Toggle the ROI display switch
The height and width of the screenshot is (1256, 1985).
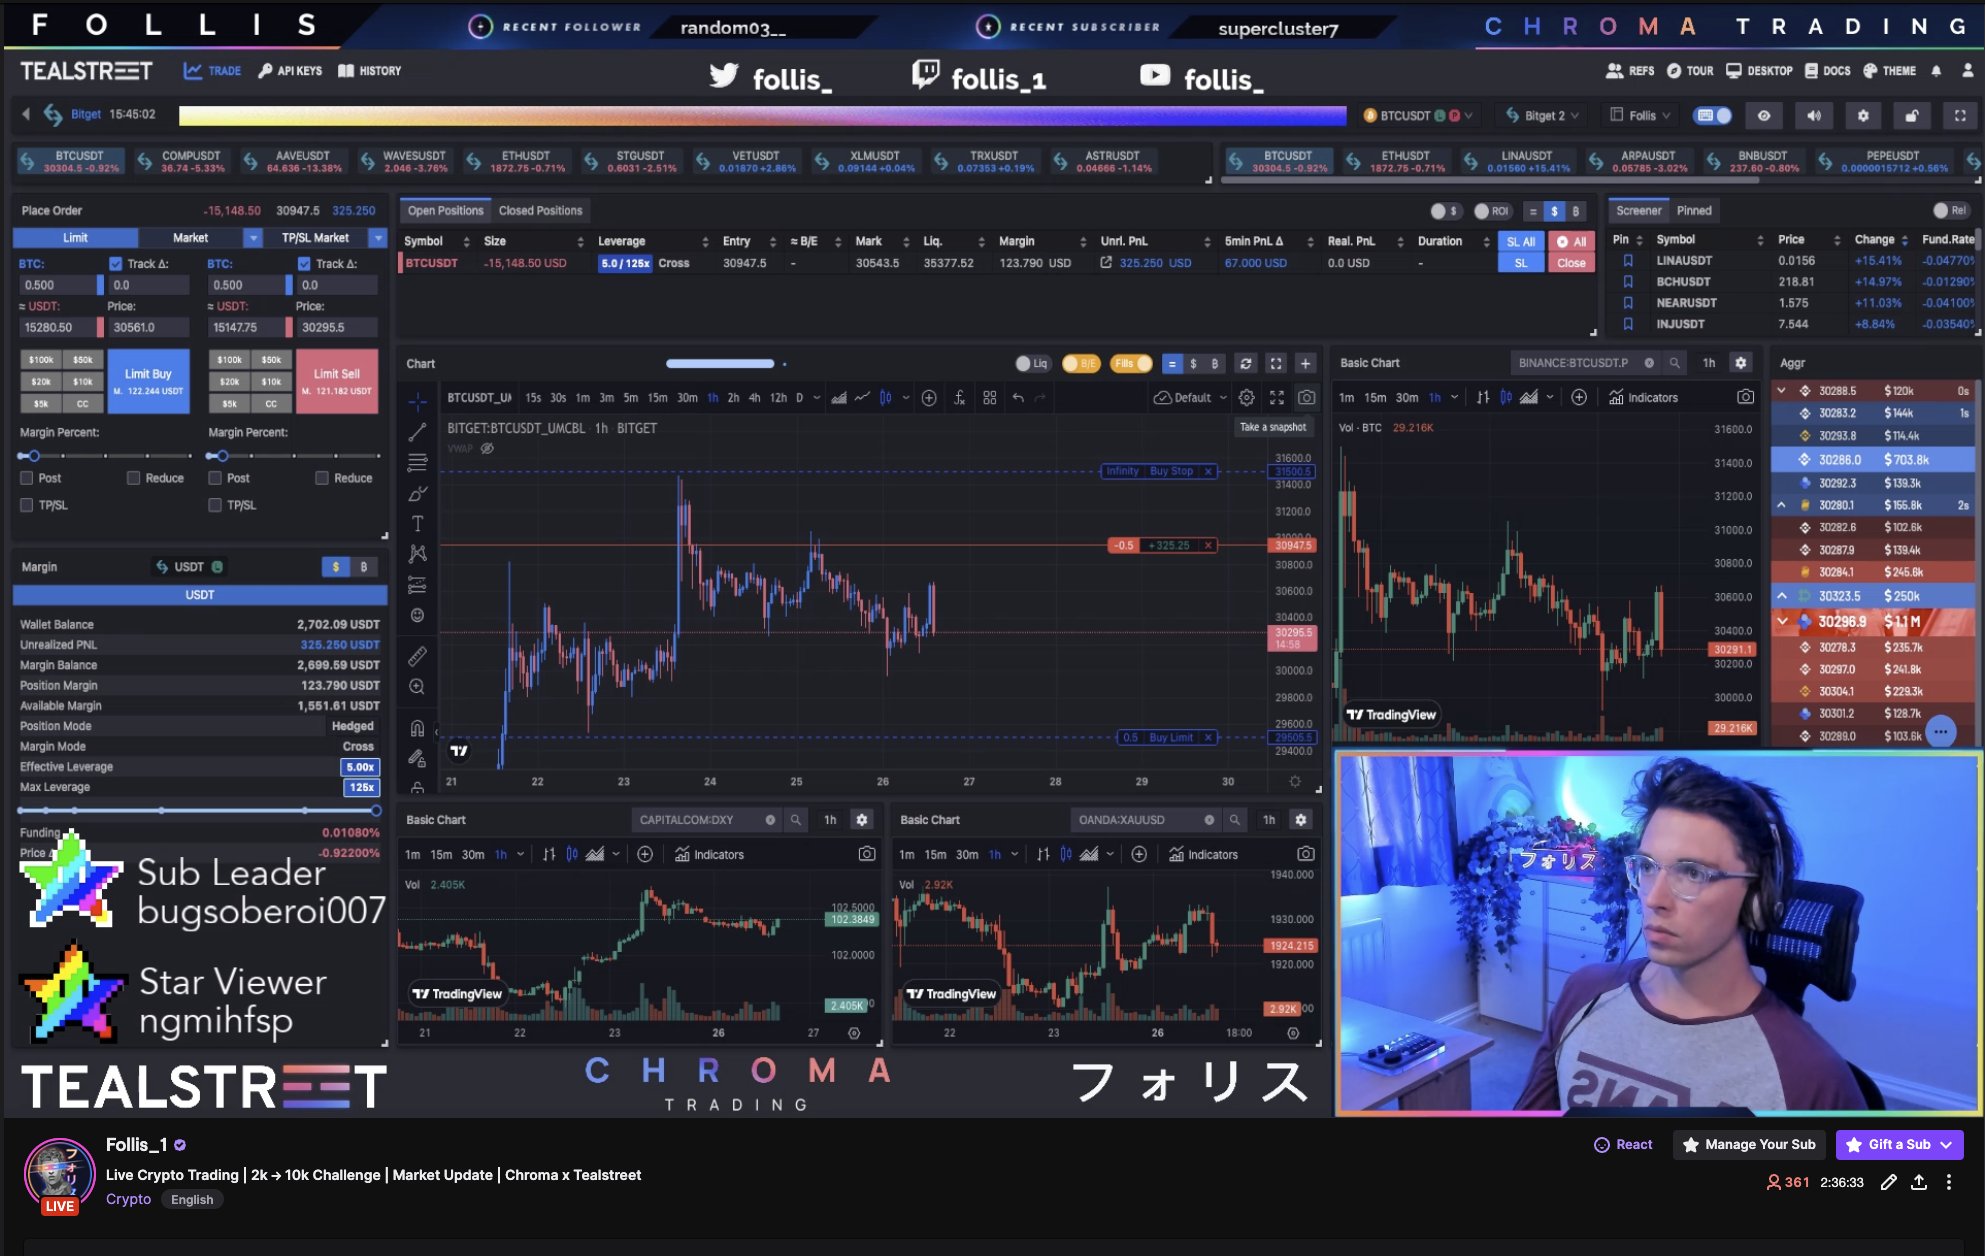coord(1491,211)
